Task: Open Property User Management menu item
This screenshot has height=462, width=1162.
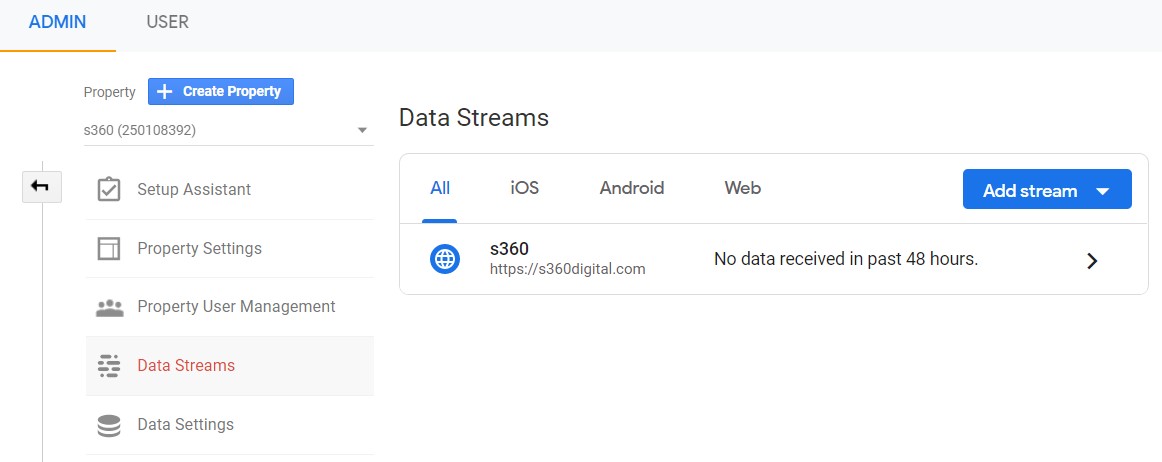Action: click(x=229, y=307)
